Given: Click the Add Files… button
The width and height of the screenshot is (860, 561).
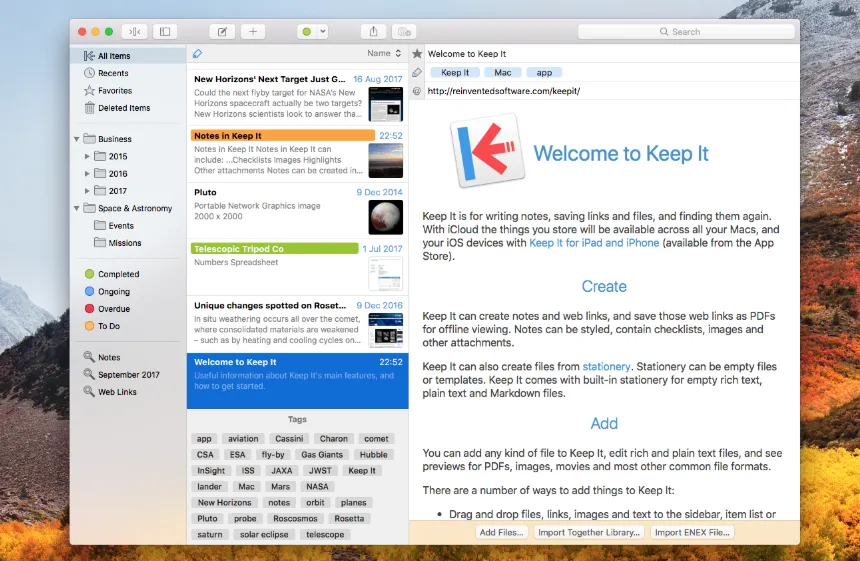Looking at the screenshot, I should coord(501,532).
